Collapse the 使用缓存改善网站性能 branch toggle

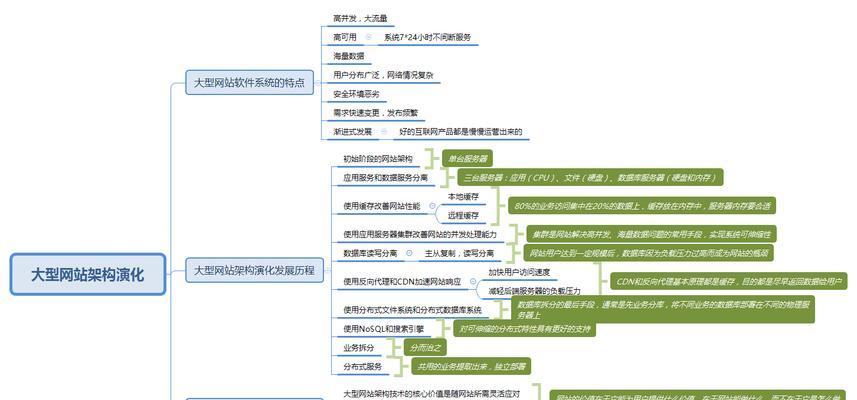pos(432,206)
